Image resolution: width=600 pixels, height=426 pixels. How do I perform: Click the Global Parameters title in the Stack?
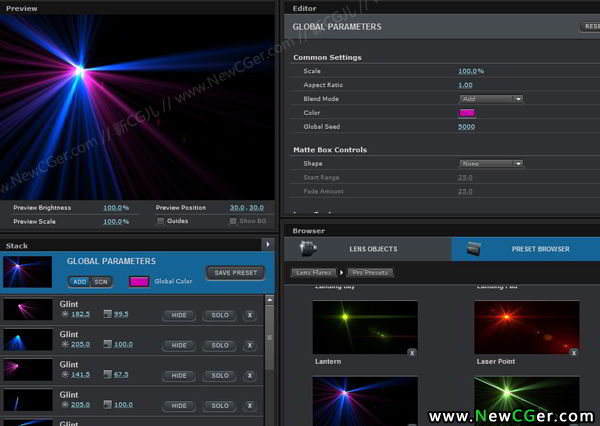click(x=111, y=261)
